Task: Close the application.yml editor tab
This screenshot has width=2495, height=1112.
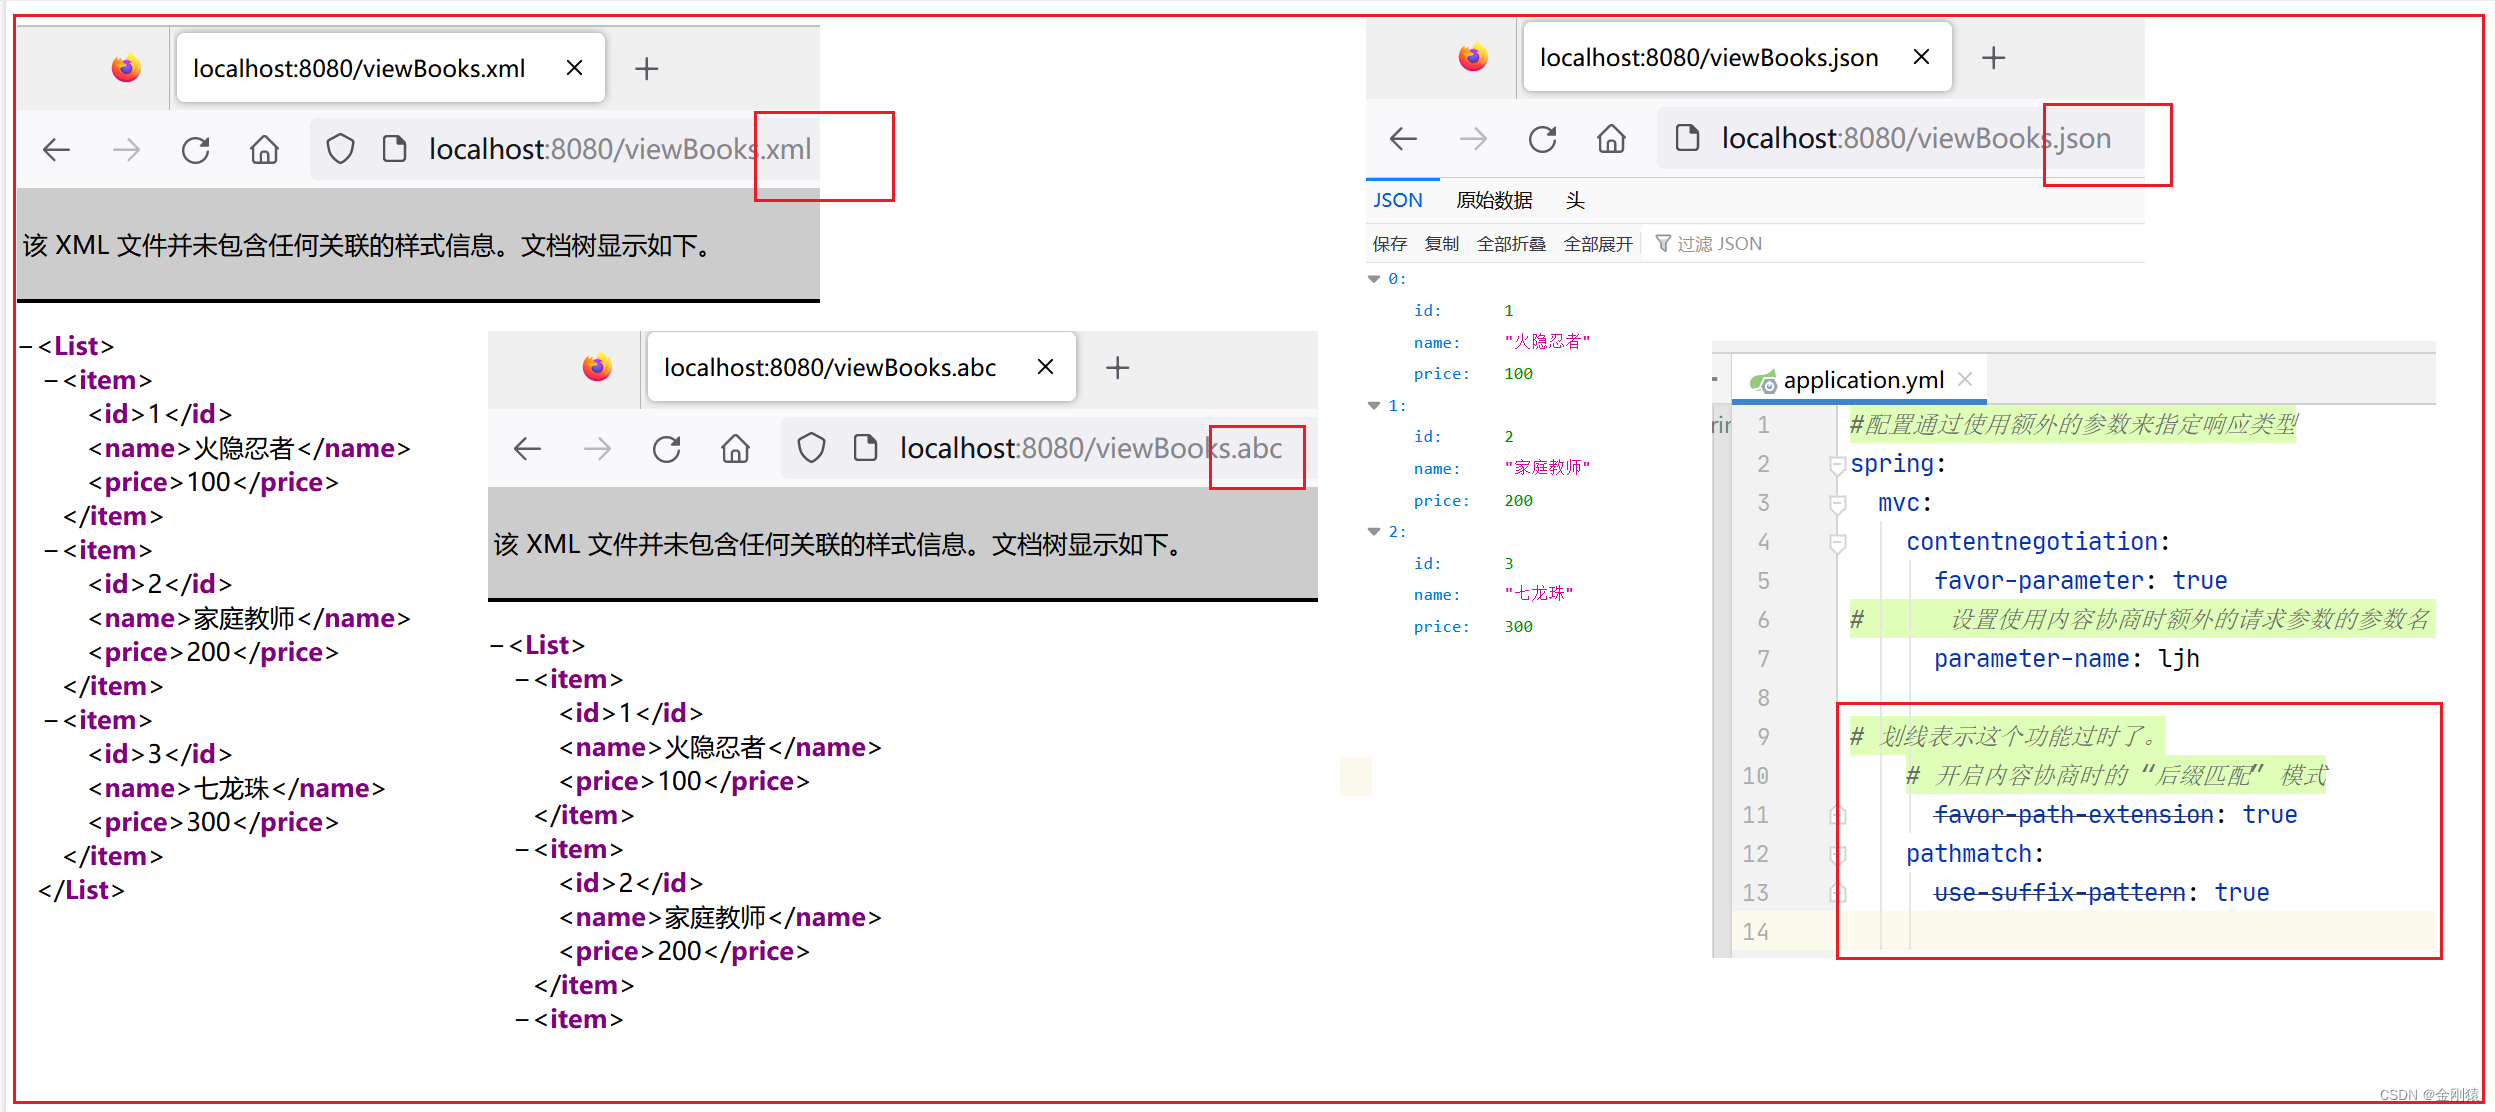Action: coord(1965,379)
